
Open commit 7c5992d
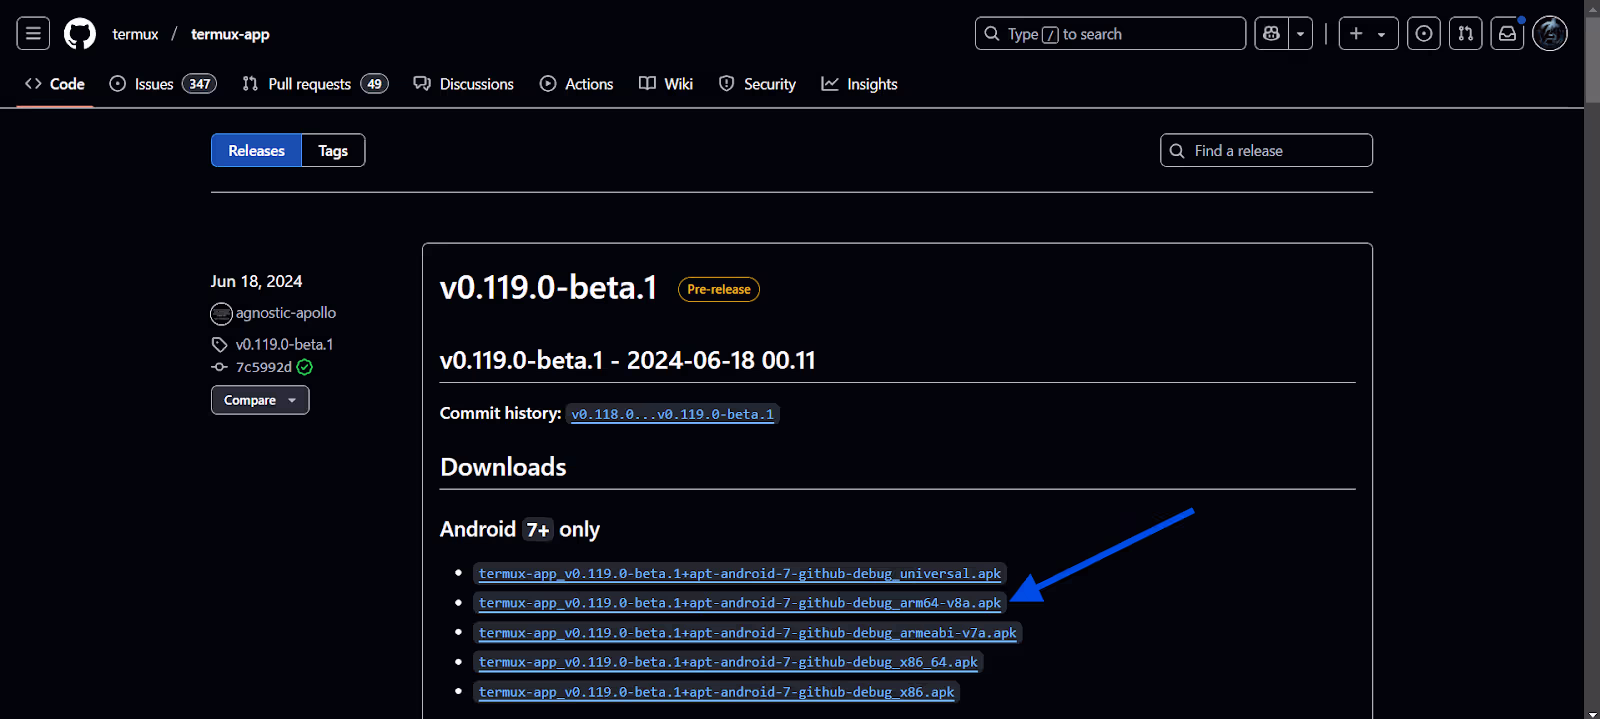[264, 367]
